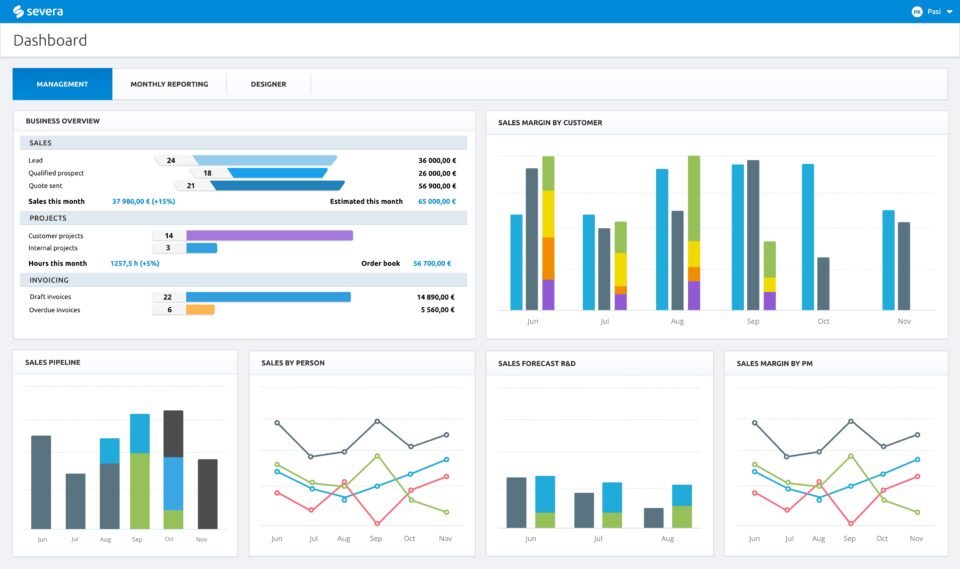The width and height of the screenshot is (960, 569).
Task: Open the Monthly Reporting tab
Action: pos(169,84)
